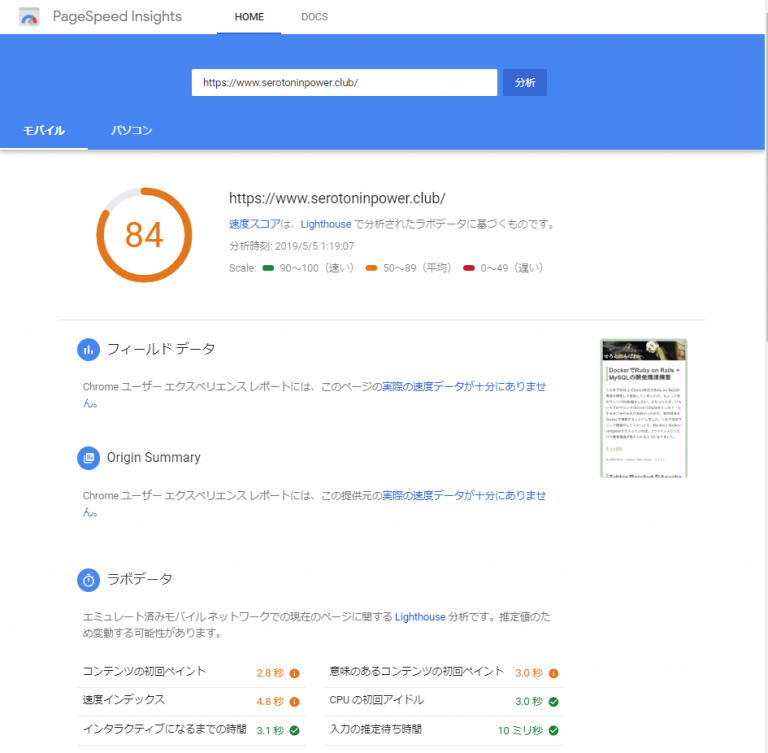This screenshot has width=768, height=753.
Task: Click the page screenshot thumbnail
Action: (x=644, y=408)
